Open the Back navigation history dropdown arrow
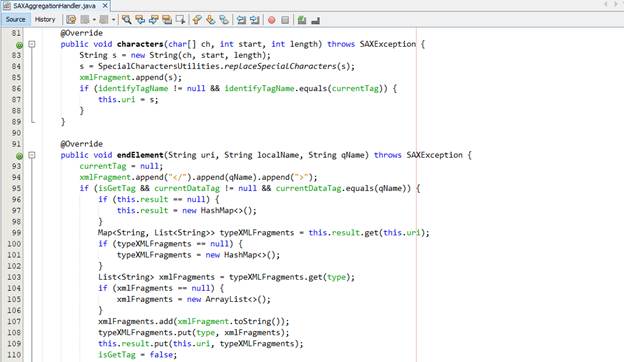624x362 pixels. (94, 19)
